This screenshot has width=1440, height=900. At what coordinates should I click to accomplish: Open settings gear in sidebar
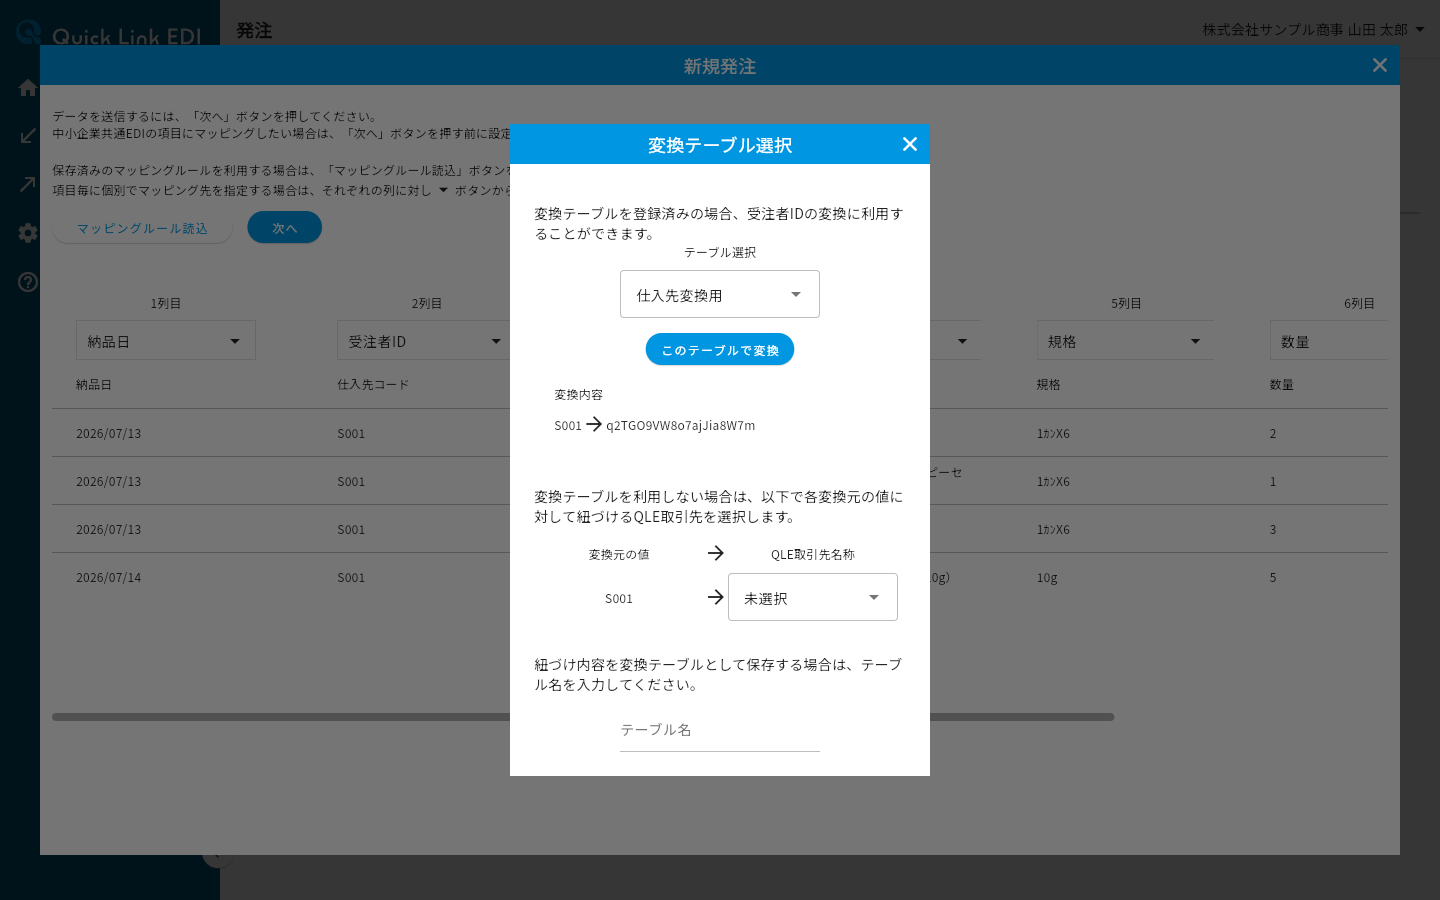pyautogui.click(x=28, y=232)
